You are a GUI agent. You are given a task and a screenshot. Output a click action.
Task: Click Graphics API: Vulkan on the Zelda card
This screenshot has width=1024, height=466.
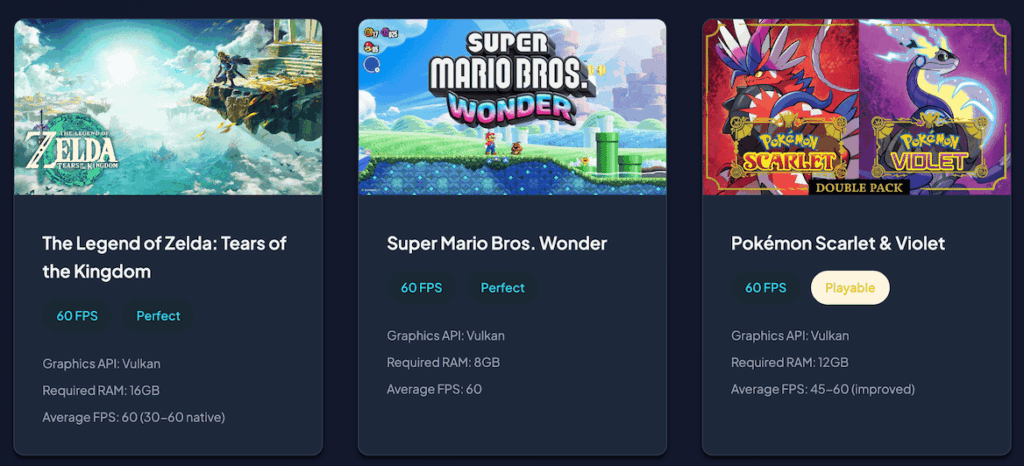pyautogui.click(x=101, y=364)
